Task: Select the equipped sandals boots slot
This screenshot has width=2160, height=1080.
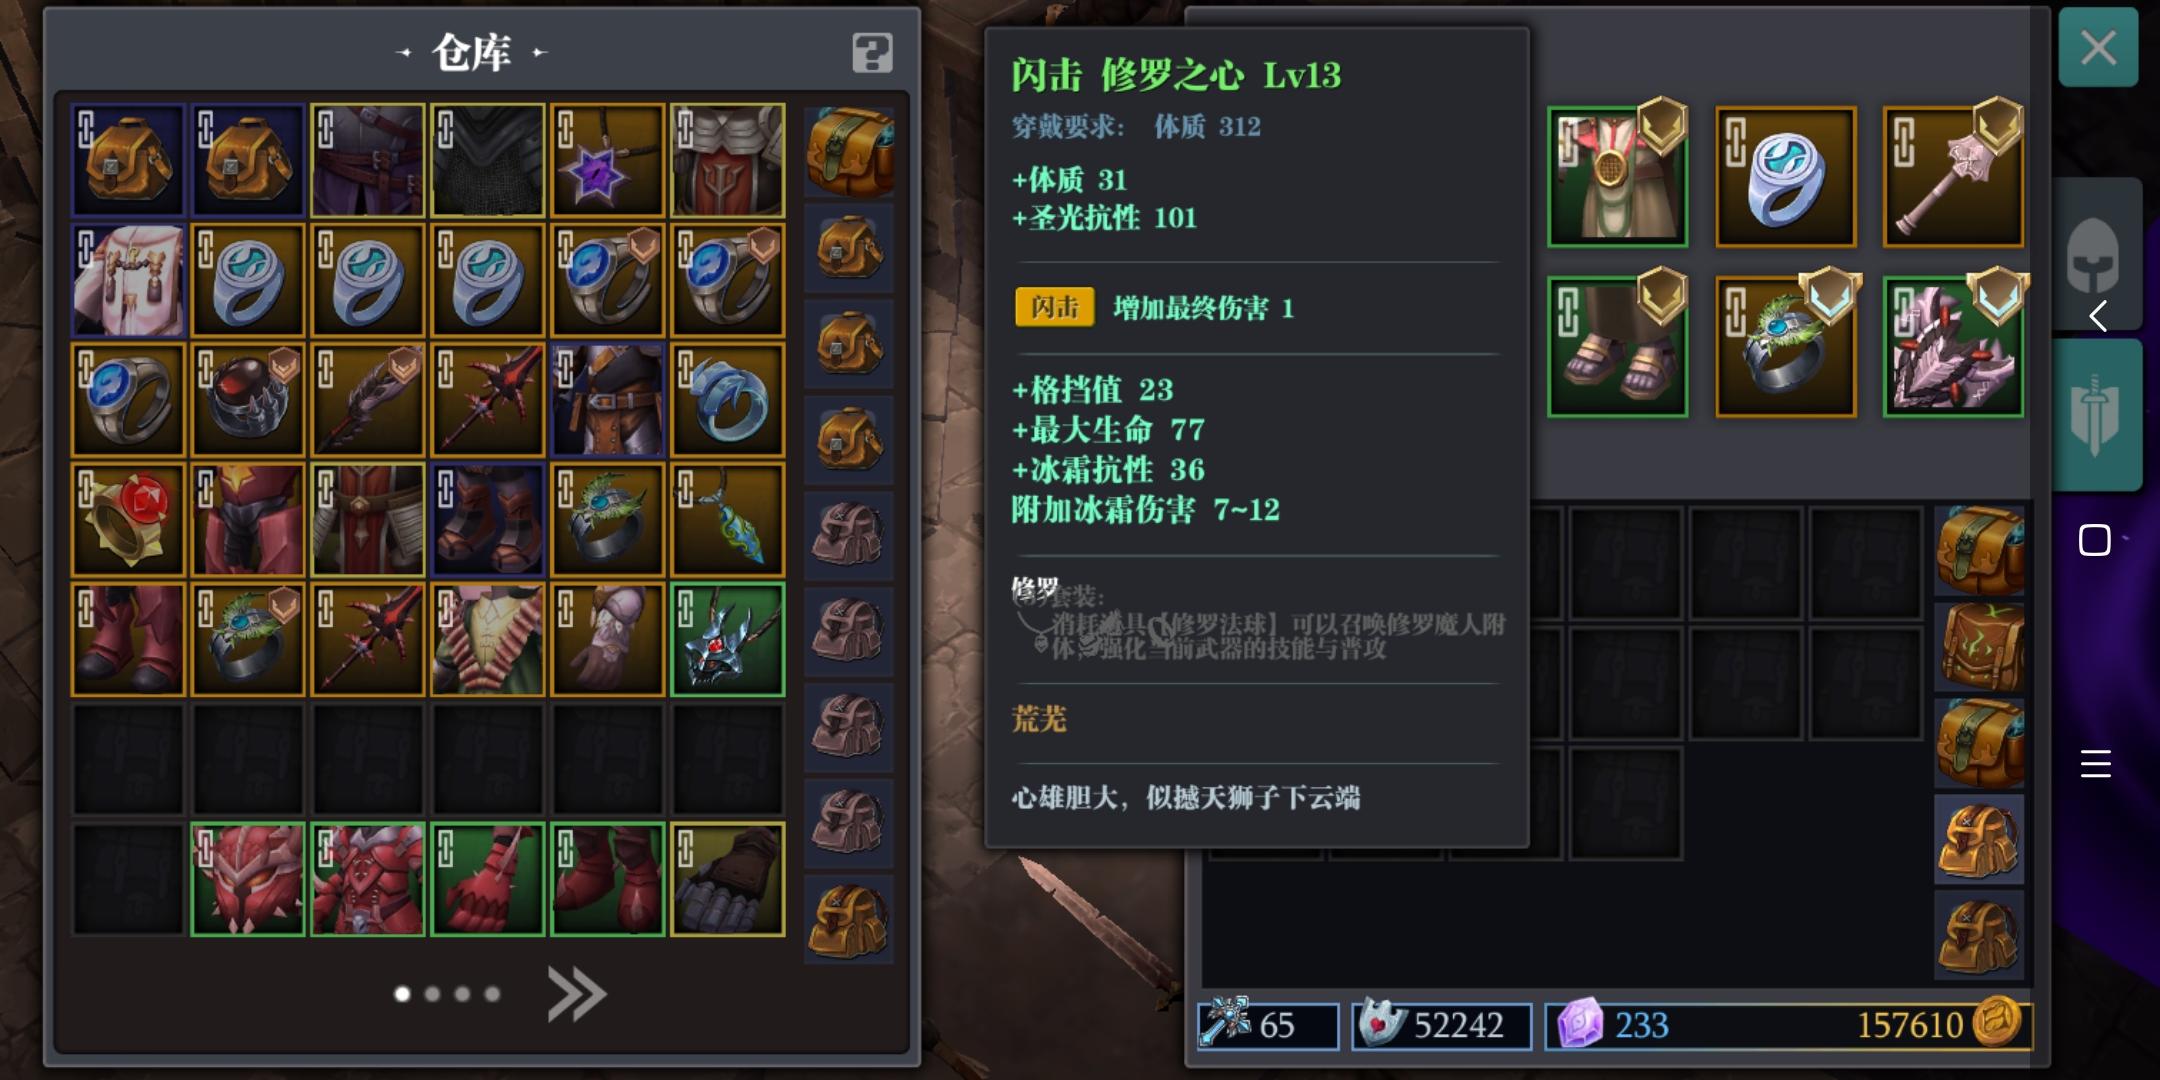Action: [x=1617, y=347]
